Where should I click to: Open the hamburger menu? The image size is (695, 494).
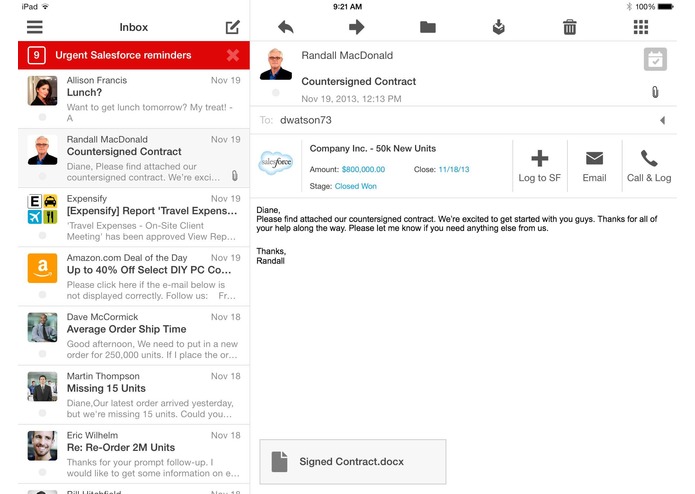coord(35,27)
